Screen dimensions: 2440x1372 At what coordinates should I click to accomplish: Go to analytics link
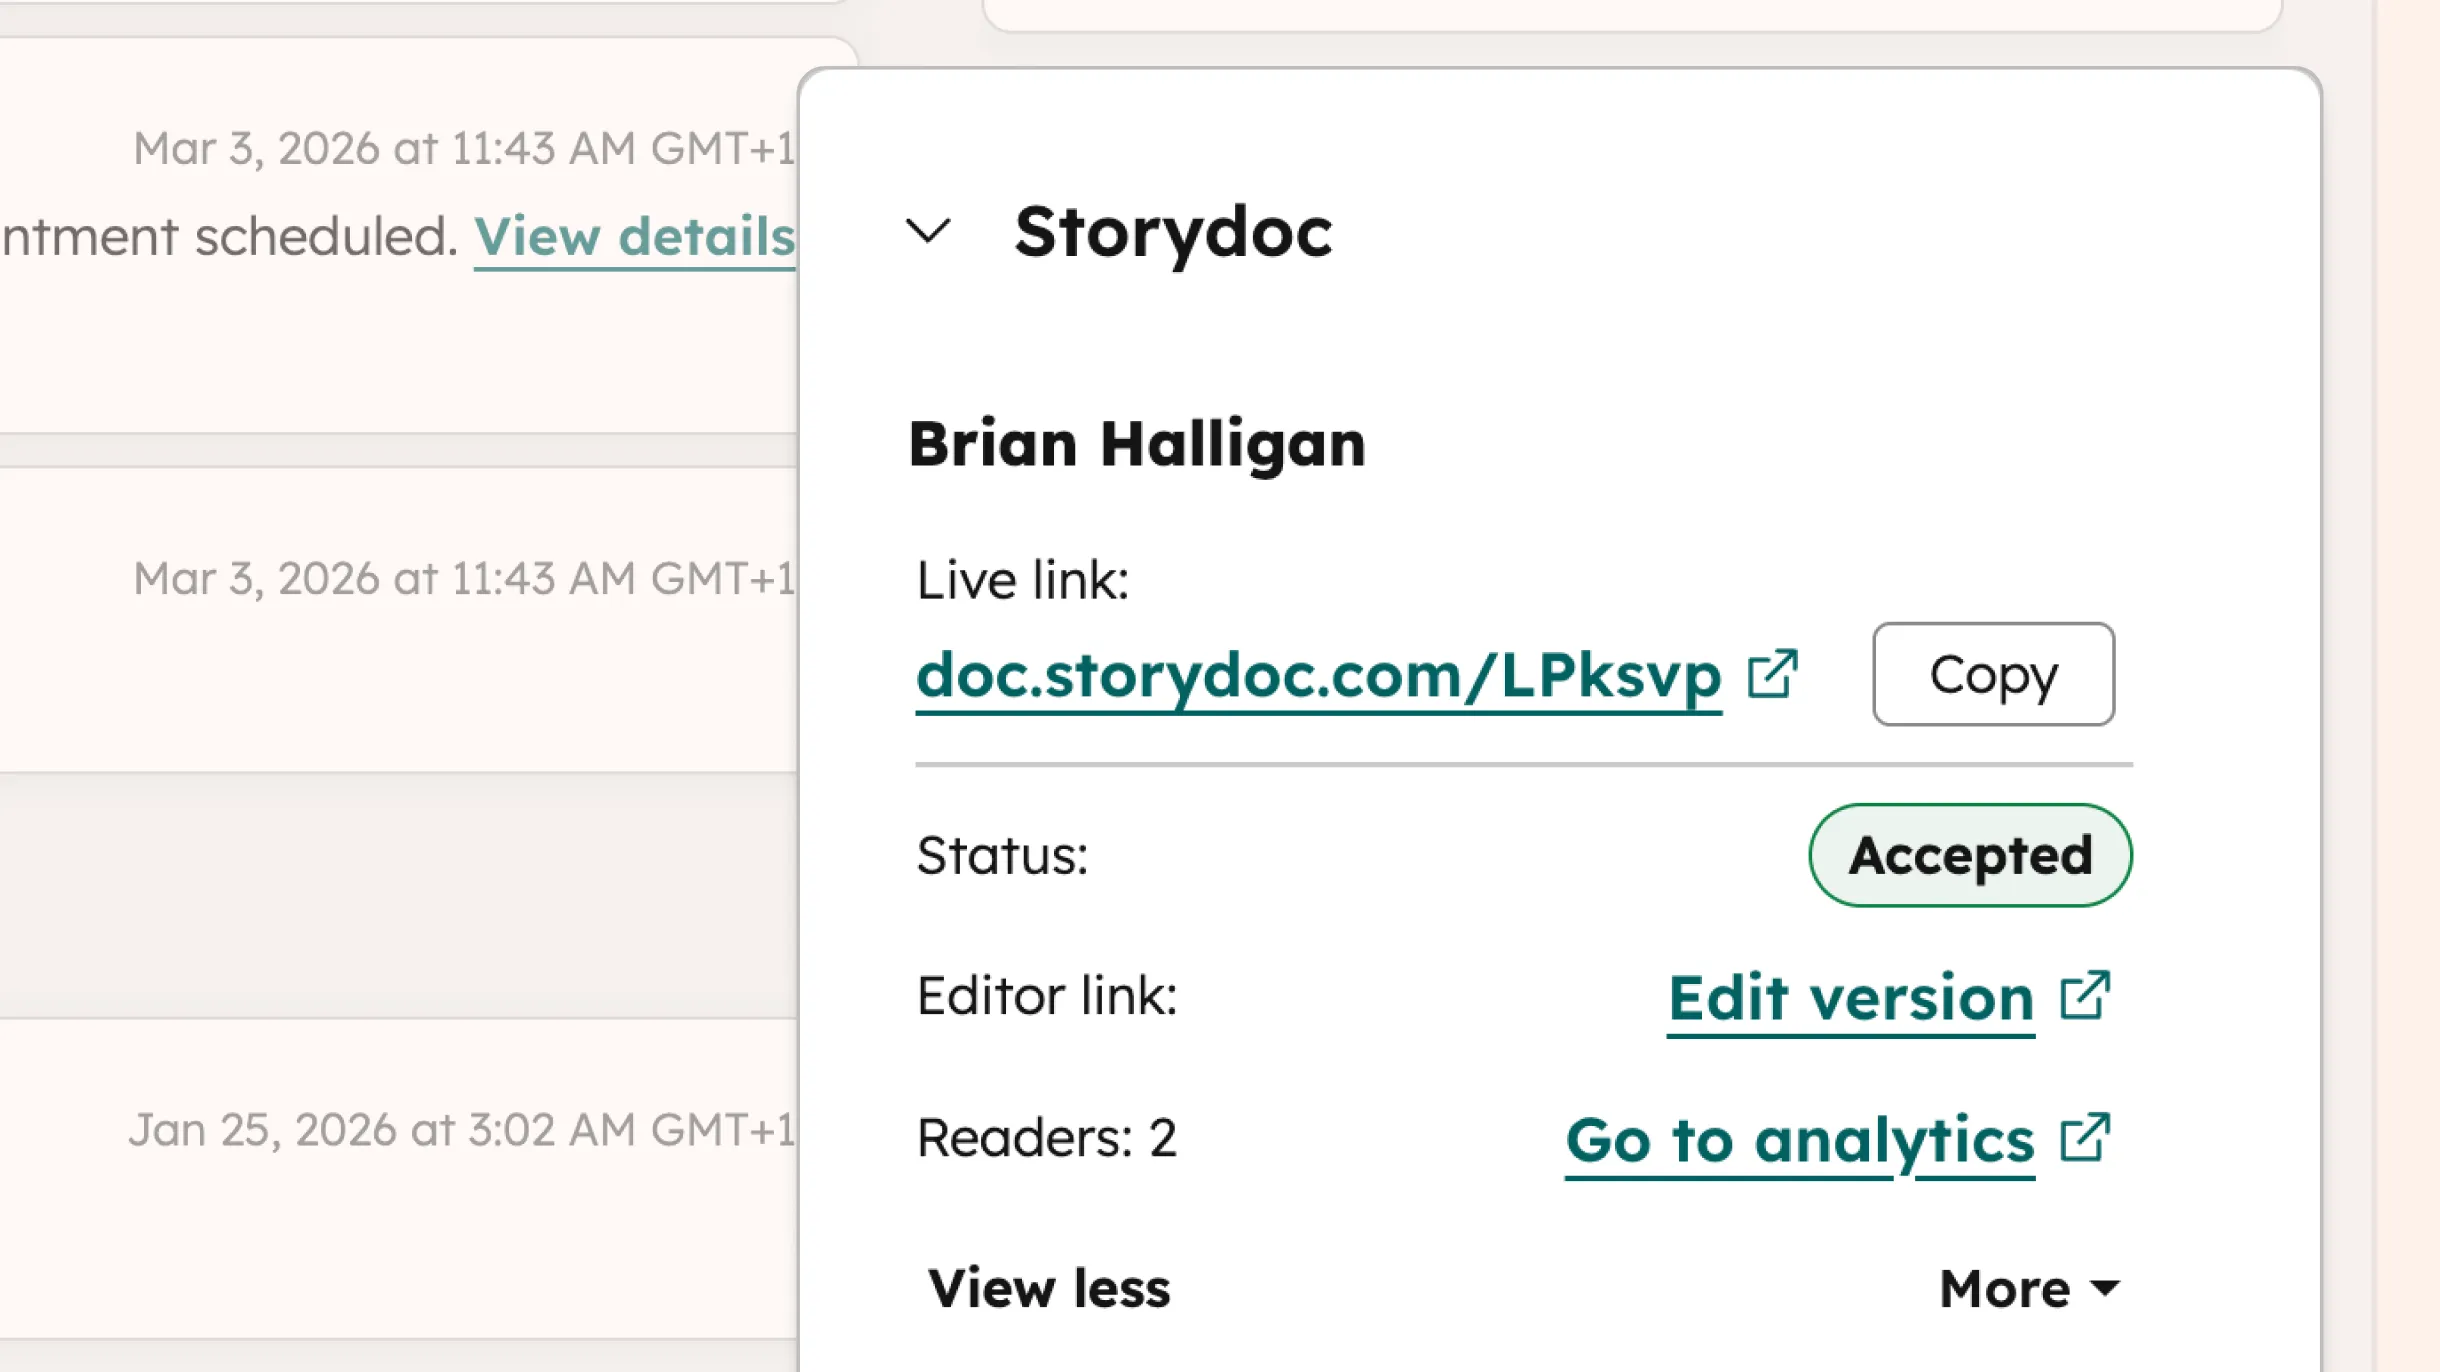pos(1800,1141)
